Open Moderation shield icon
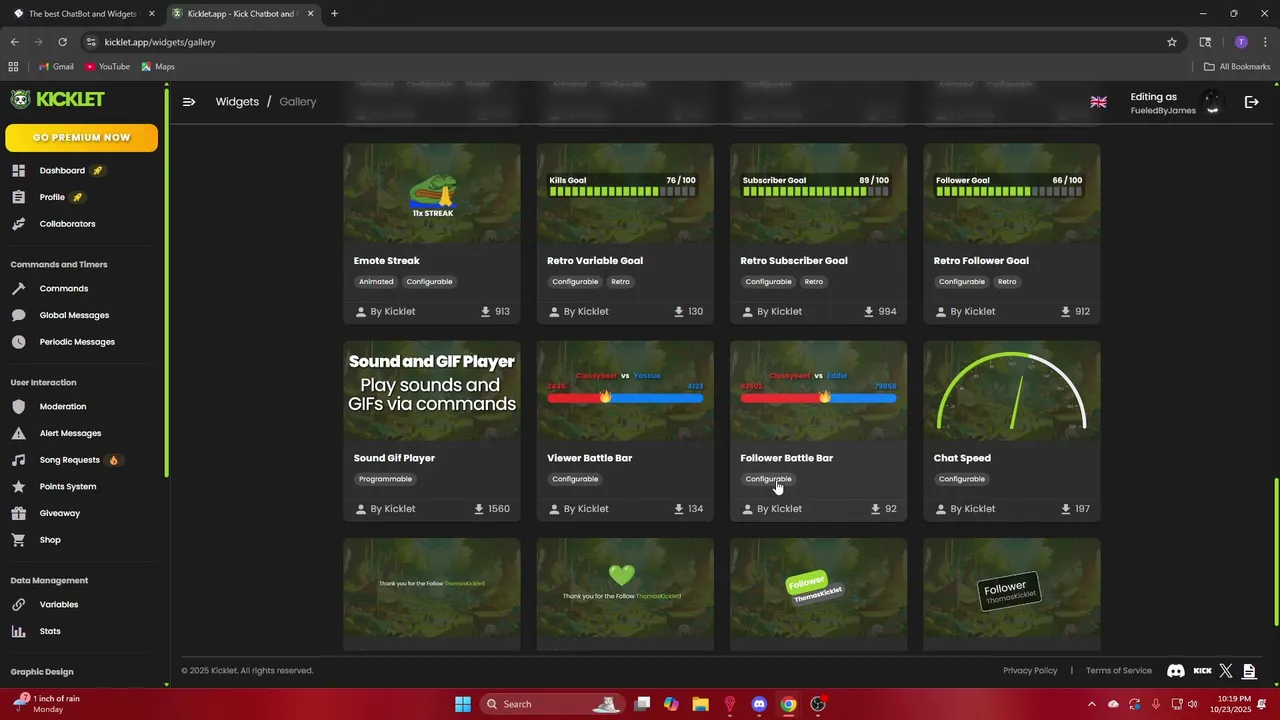Image resolution: width=1280 pixels, height=720 pixels. (x=18, y=407)
